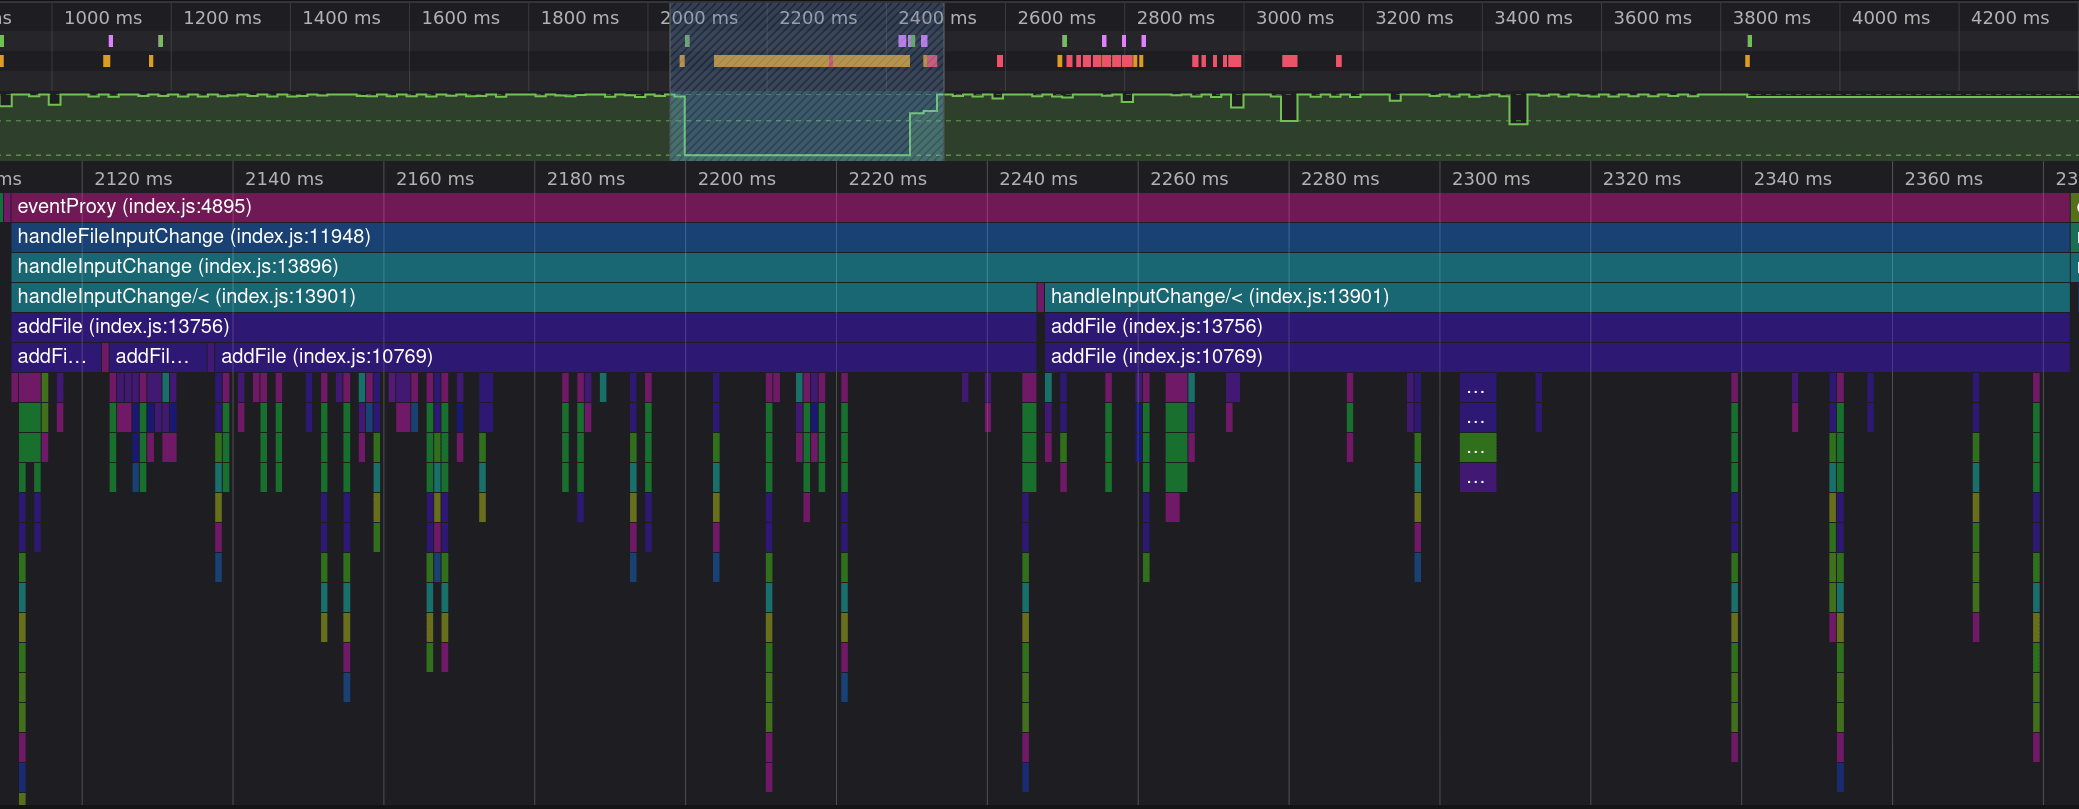Select the second addFile (index.js:10769) frame
This screenshot has width=2079, height=809.
[x=1557, y=357]
